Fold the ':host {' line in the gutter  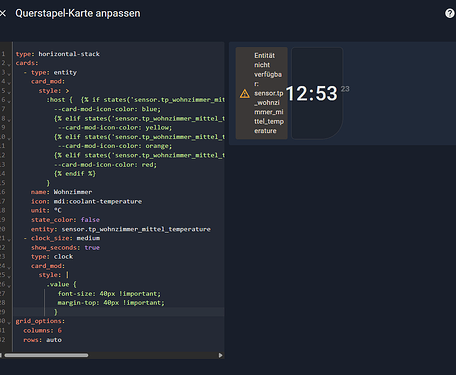(9, 100)
